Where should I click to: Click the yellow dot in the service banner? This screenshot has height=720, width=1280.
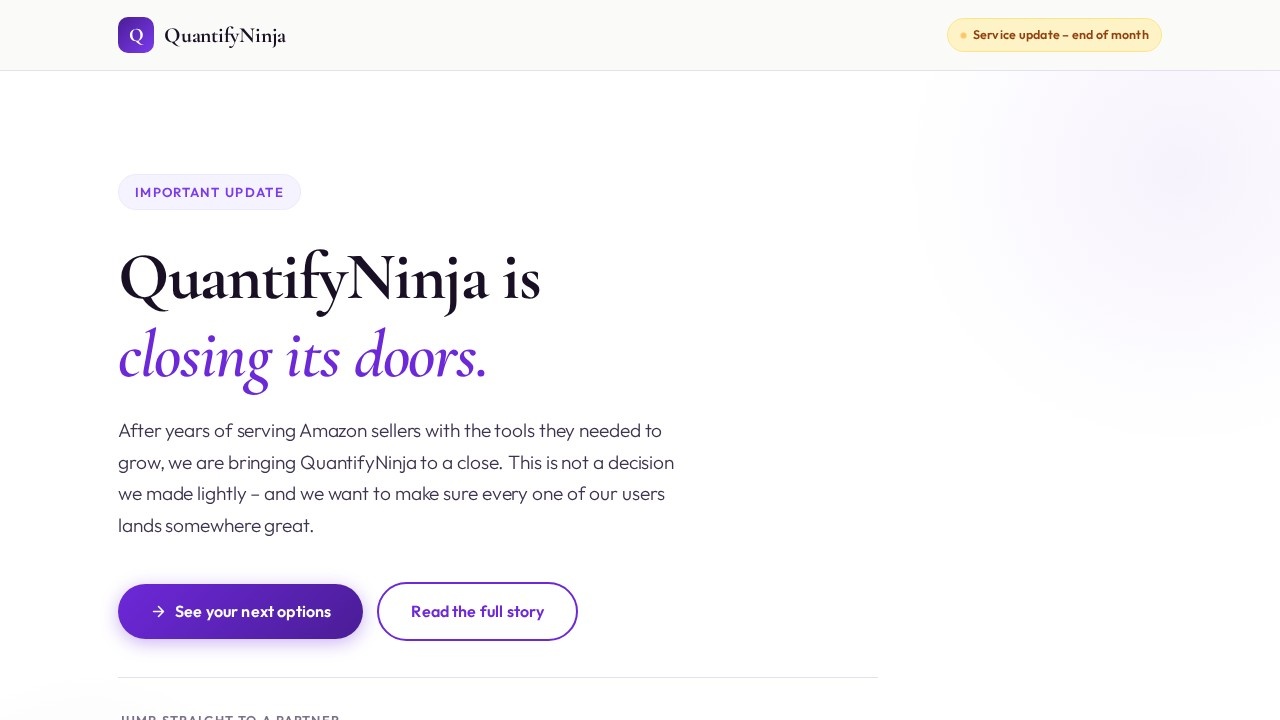click(964, 35)
